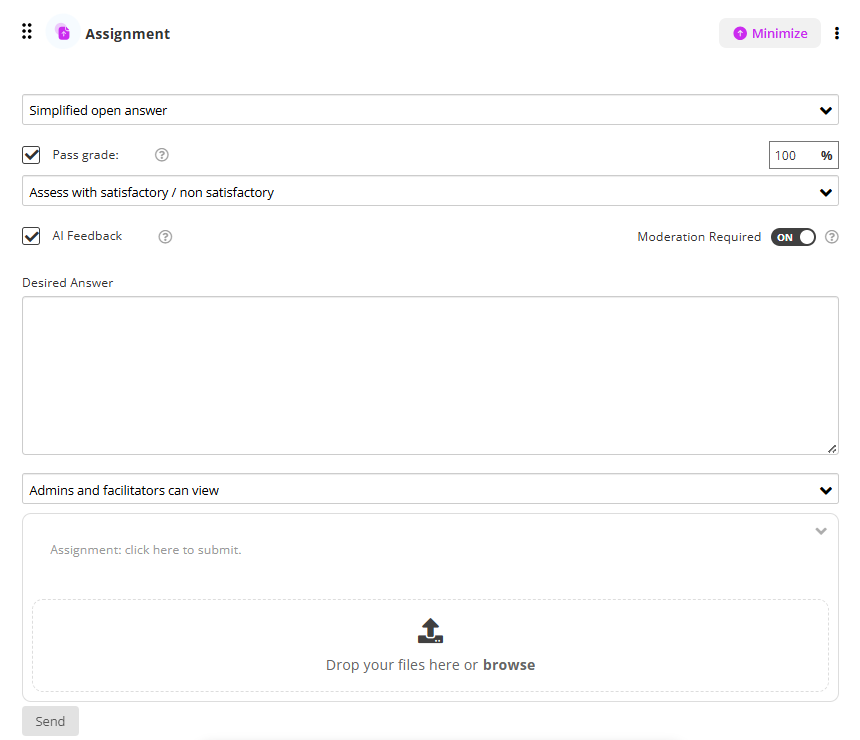
Task: Click the purple Assignment block icon
Action: coord(63,33)
